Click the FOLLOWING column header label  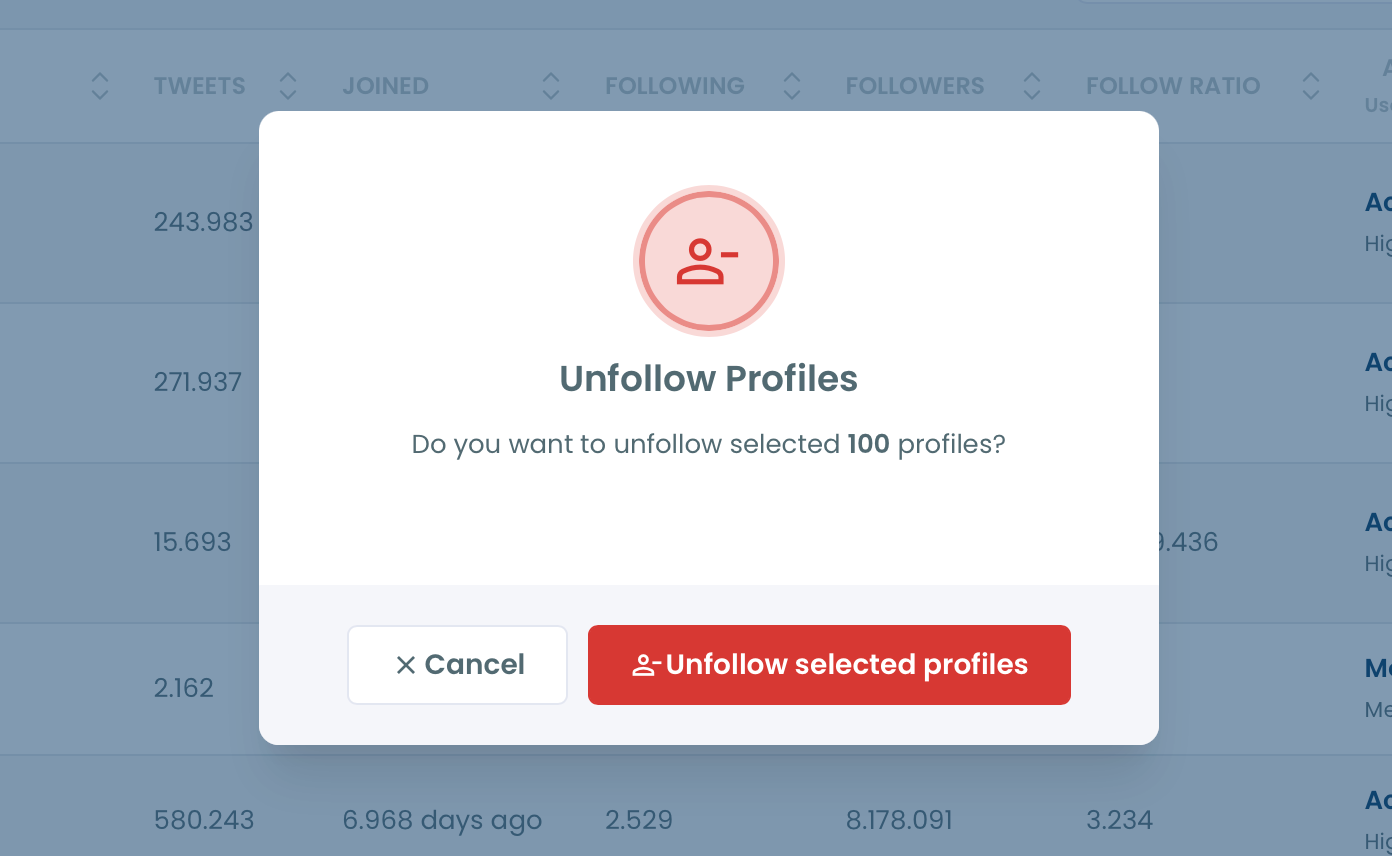pos(674,86)
